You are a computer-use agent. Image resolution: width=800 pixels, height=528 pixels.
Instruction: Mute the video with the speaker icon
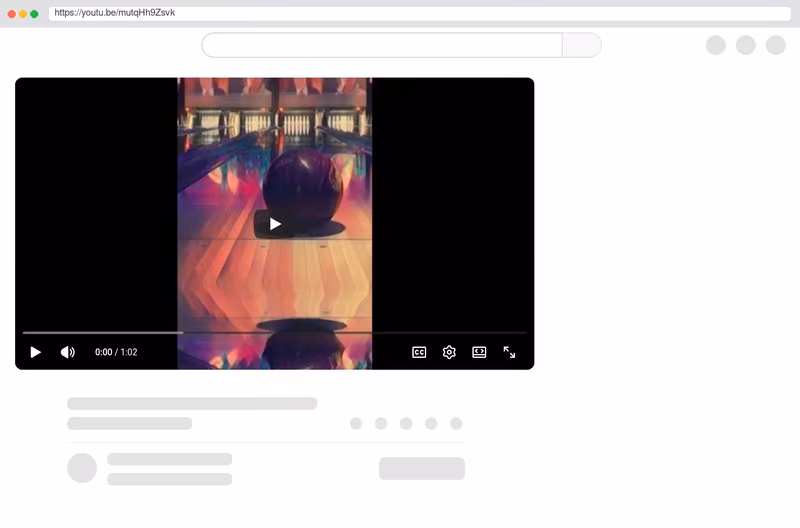(67, 352)
